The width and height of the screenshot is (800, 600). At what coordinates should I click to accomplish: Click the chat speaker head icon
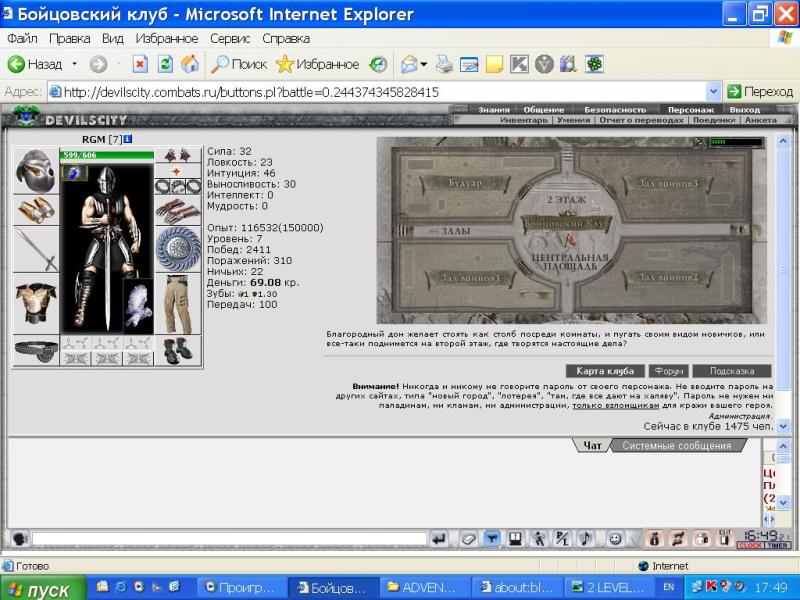[x=19, y=538]
